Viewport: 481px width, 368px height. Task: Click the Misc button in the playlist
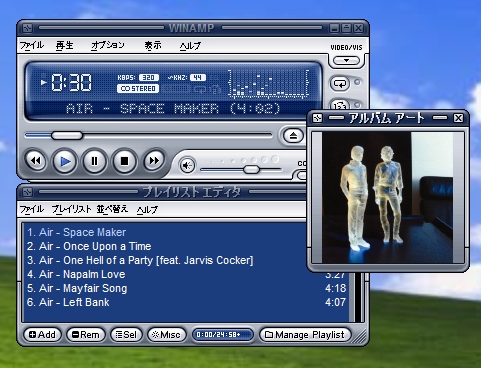pos(166,335)
